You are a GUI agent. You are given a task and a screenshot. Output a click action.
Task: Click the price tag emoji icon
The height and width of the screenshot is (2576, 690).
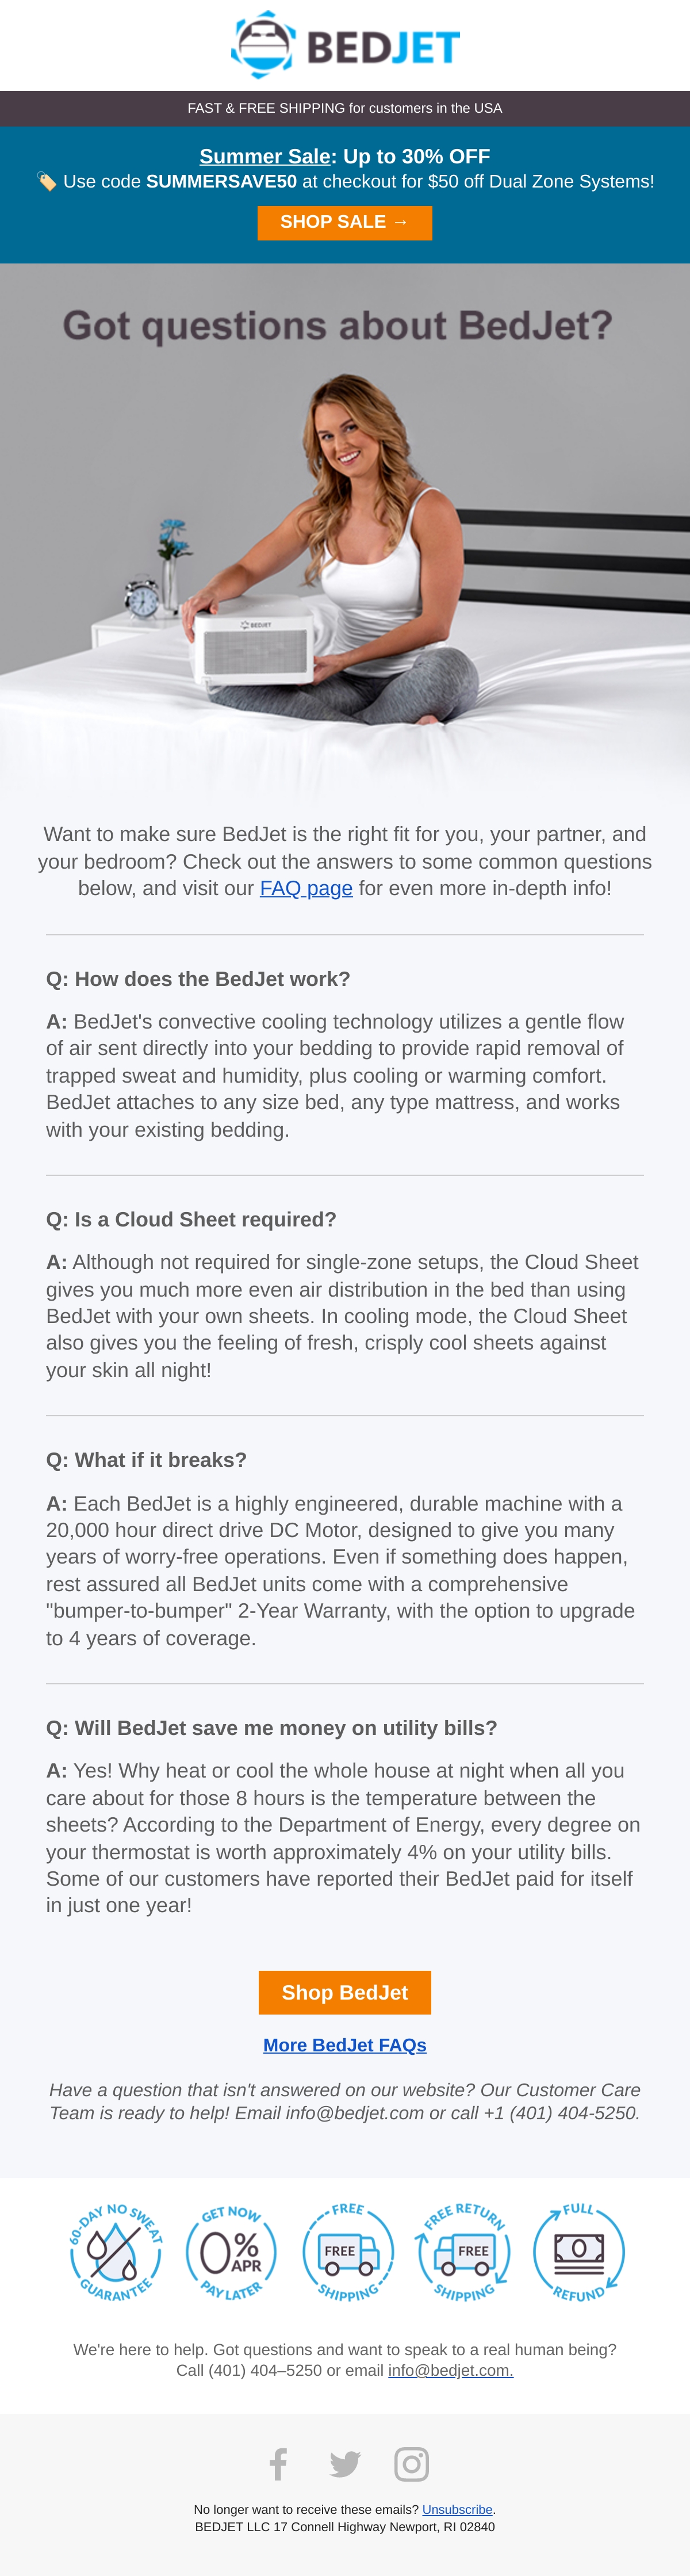(46, 181)
